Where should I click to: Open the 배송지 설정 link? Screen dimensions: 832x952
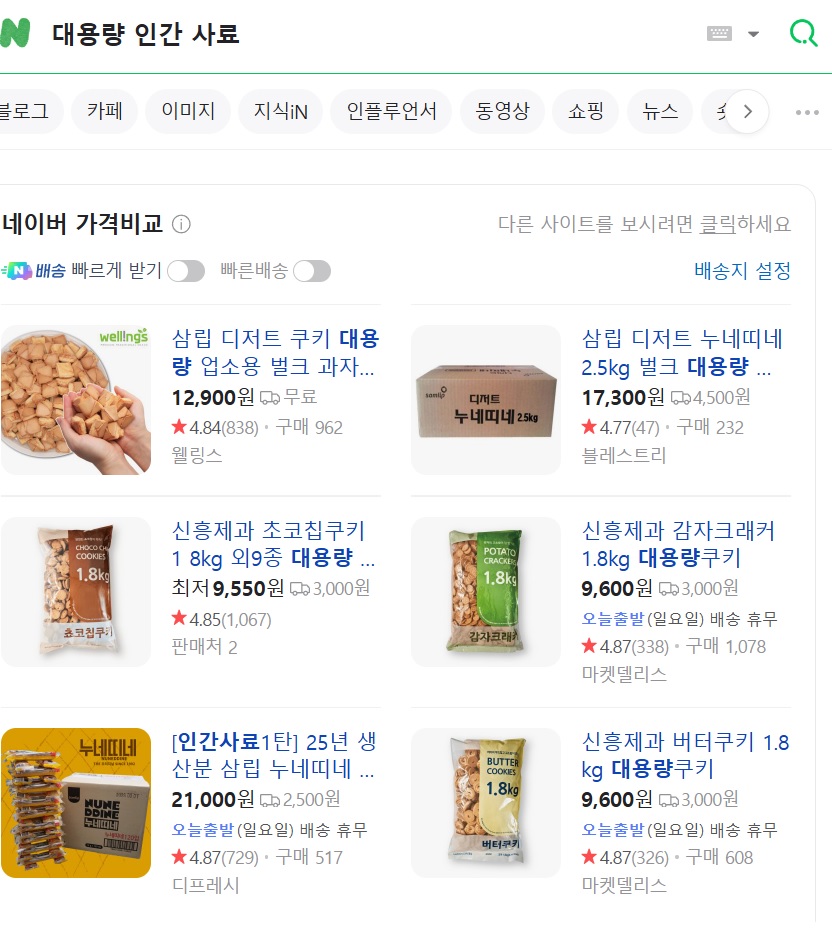(x=742, y=271)
